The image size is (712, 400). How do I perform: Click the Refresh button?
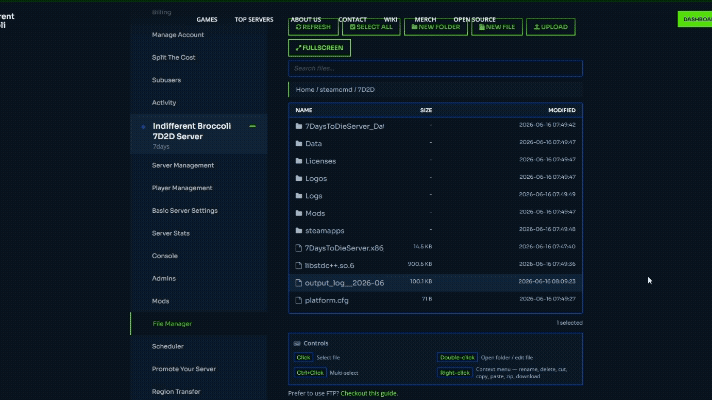coord(313,27)
